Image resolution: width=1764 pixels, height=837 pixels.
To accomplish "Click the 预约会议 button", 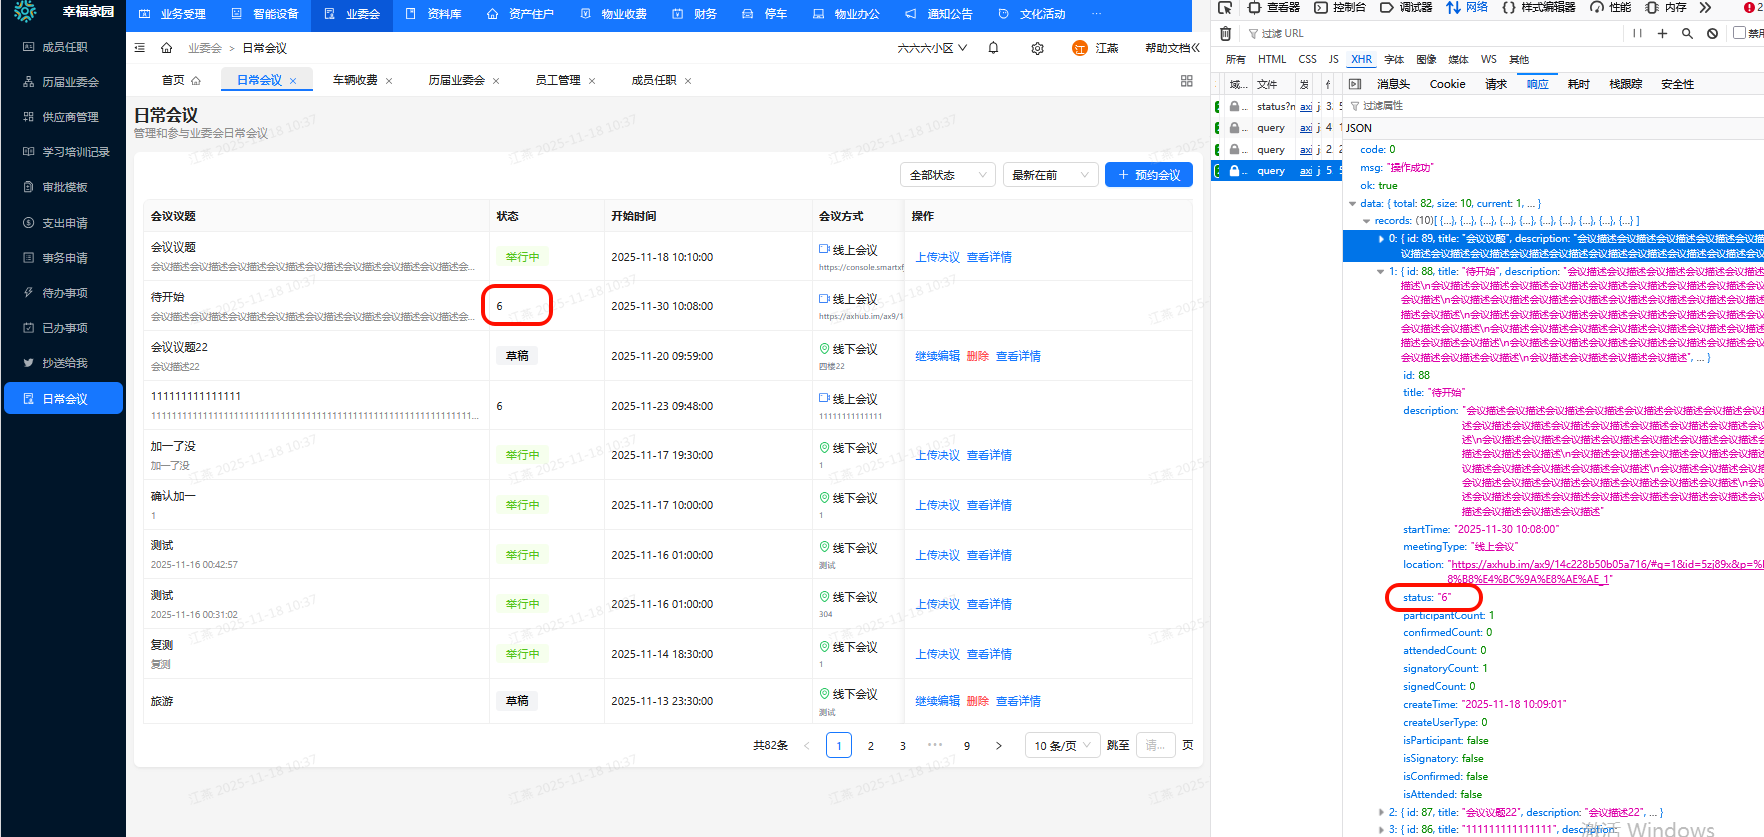I will point(1149,175).
